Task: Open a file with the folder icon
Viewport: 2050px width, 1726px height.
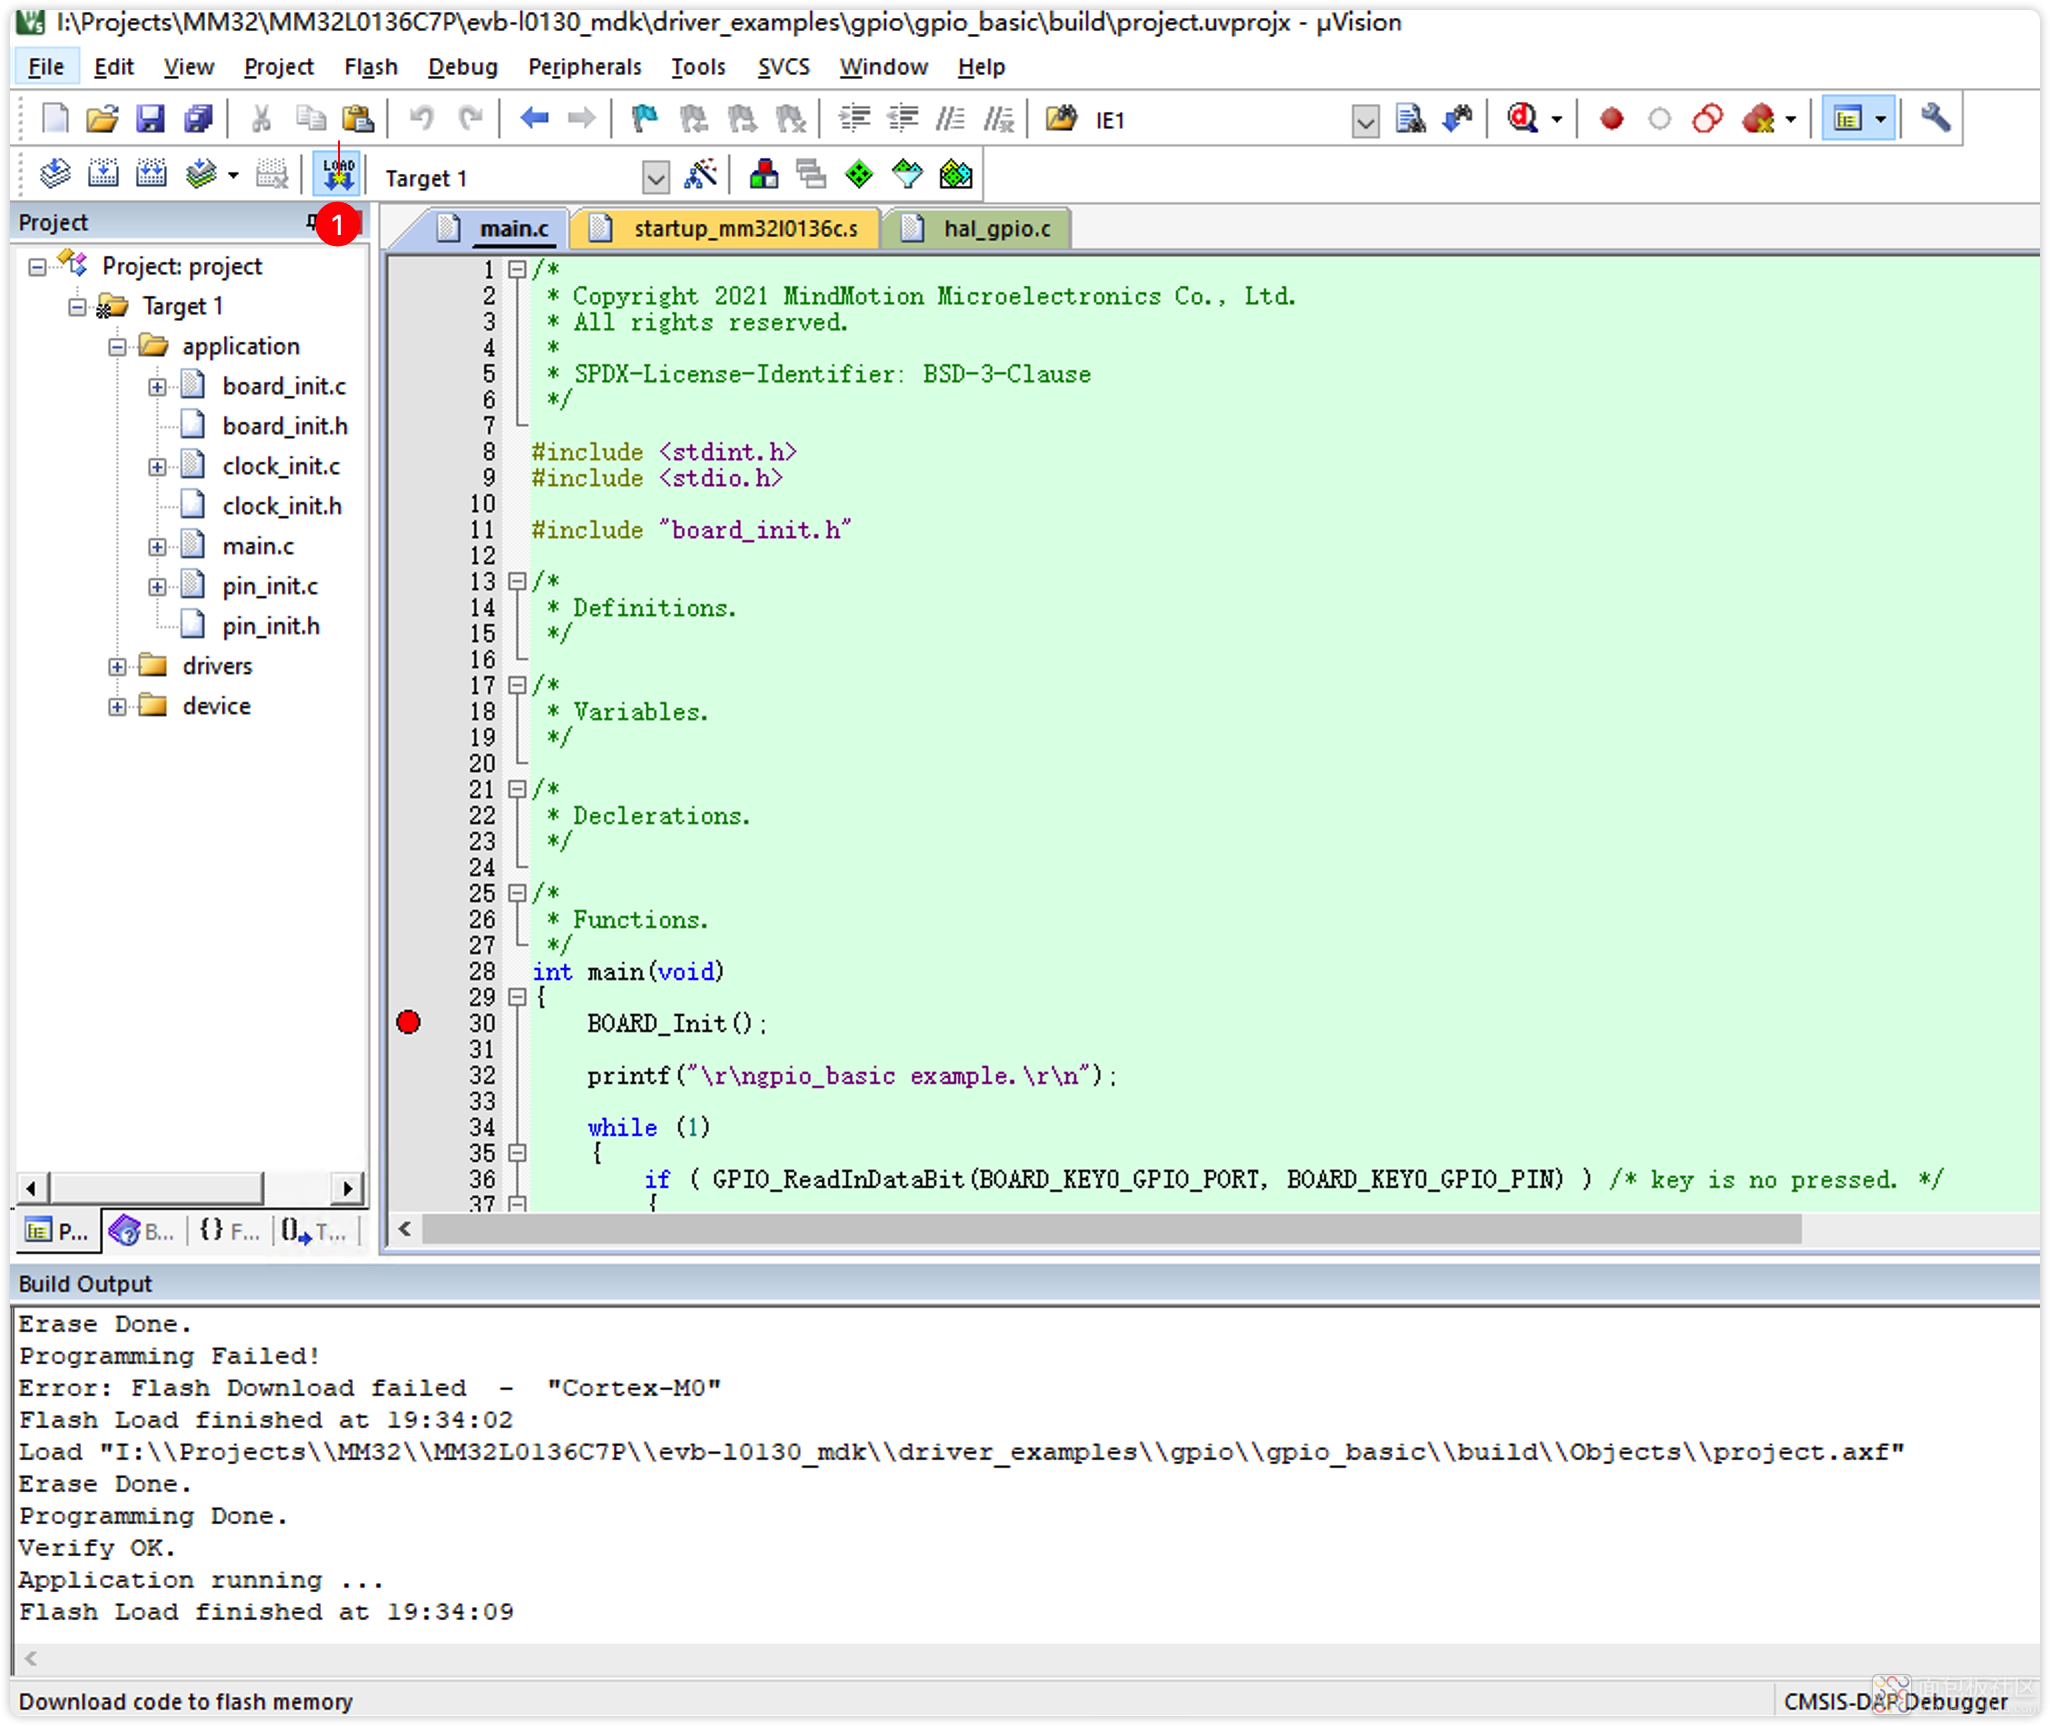Action: pos(102,119)
